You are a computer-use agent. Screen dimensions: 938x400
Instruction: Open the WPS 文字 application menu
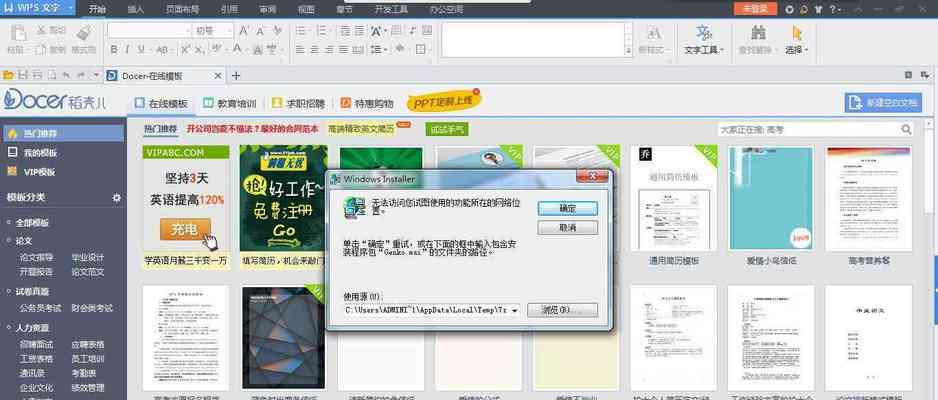coord(38,8)
